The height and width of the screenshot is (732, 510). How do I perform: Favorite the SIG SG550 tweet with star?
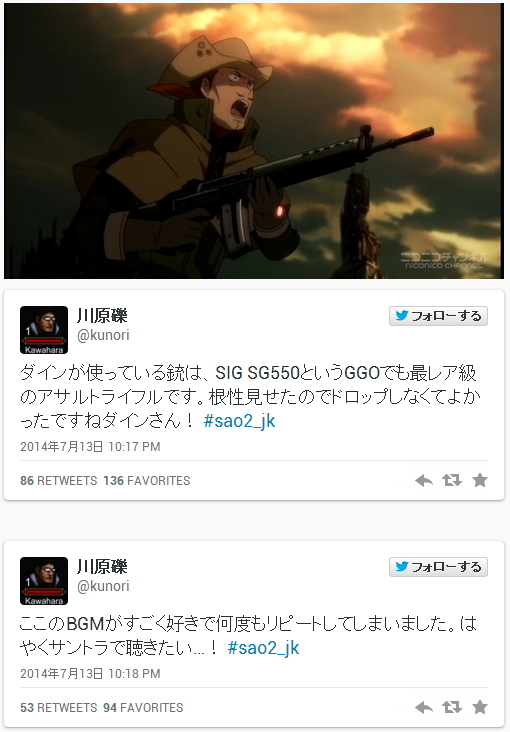480,480
